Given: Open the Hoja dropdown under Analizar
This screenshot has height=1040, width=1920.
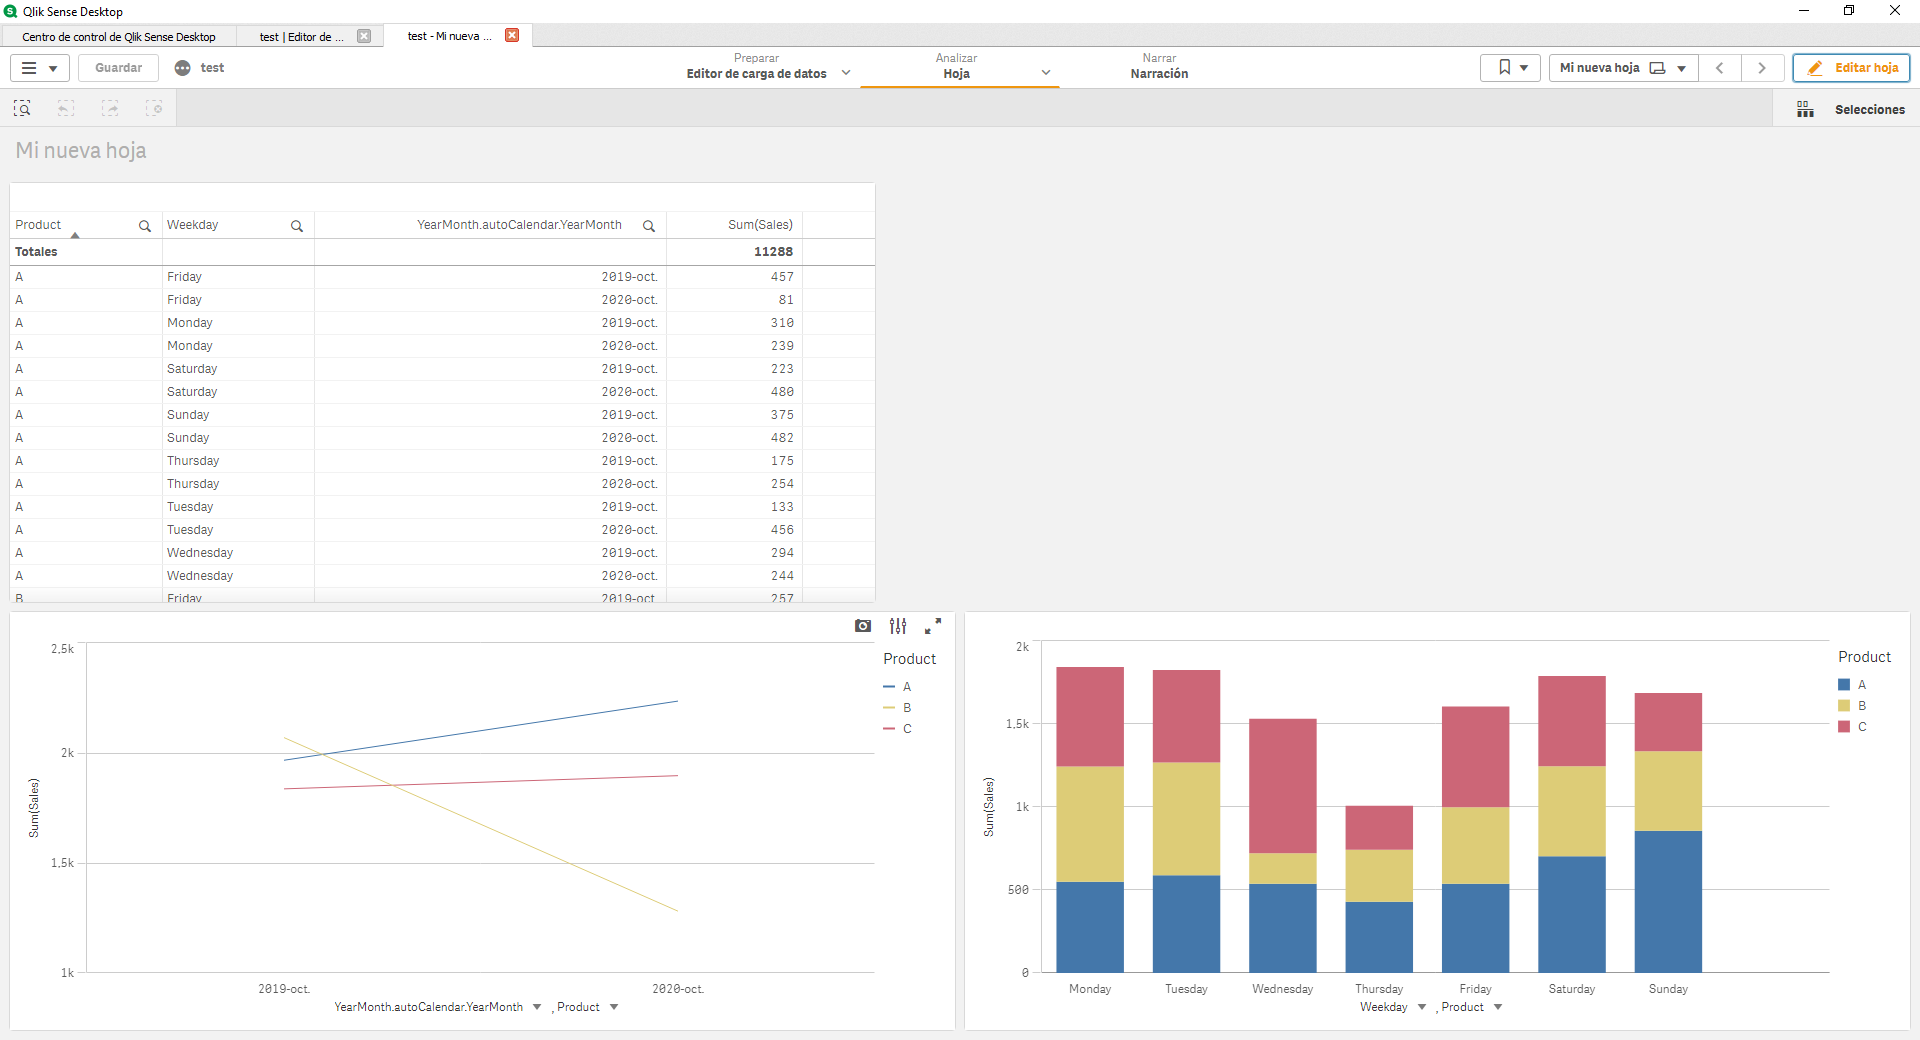Looking at the screenshot, I should point(1046,73).
